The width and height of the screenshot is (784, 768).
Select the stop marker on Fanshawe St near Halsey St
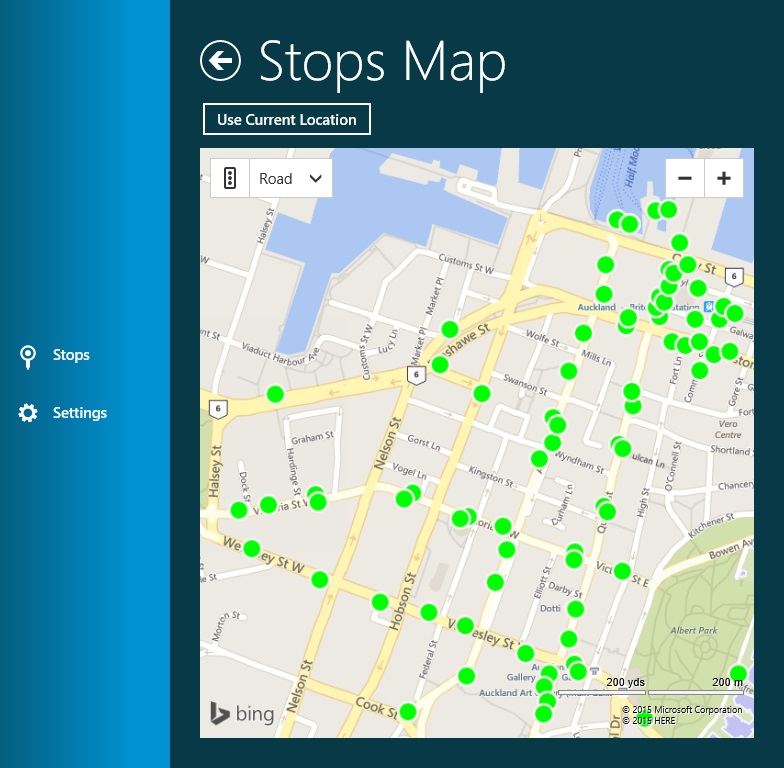275,394
